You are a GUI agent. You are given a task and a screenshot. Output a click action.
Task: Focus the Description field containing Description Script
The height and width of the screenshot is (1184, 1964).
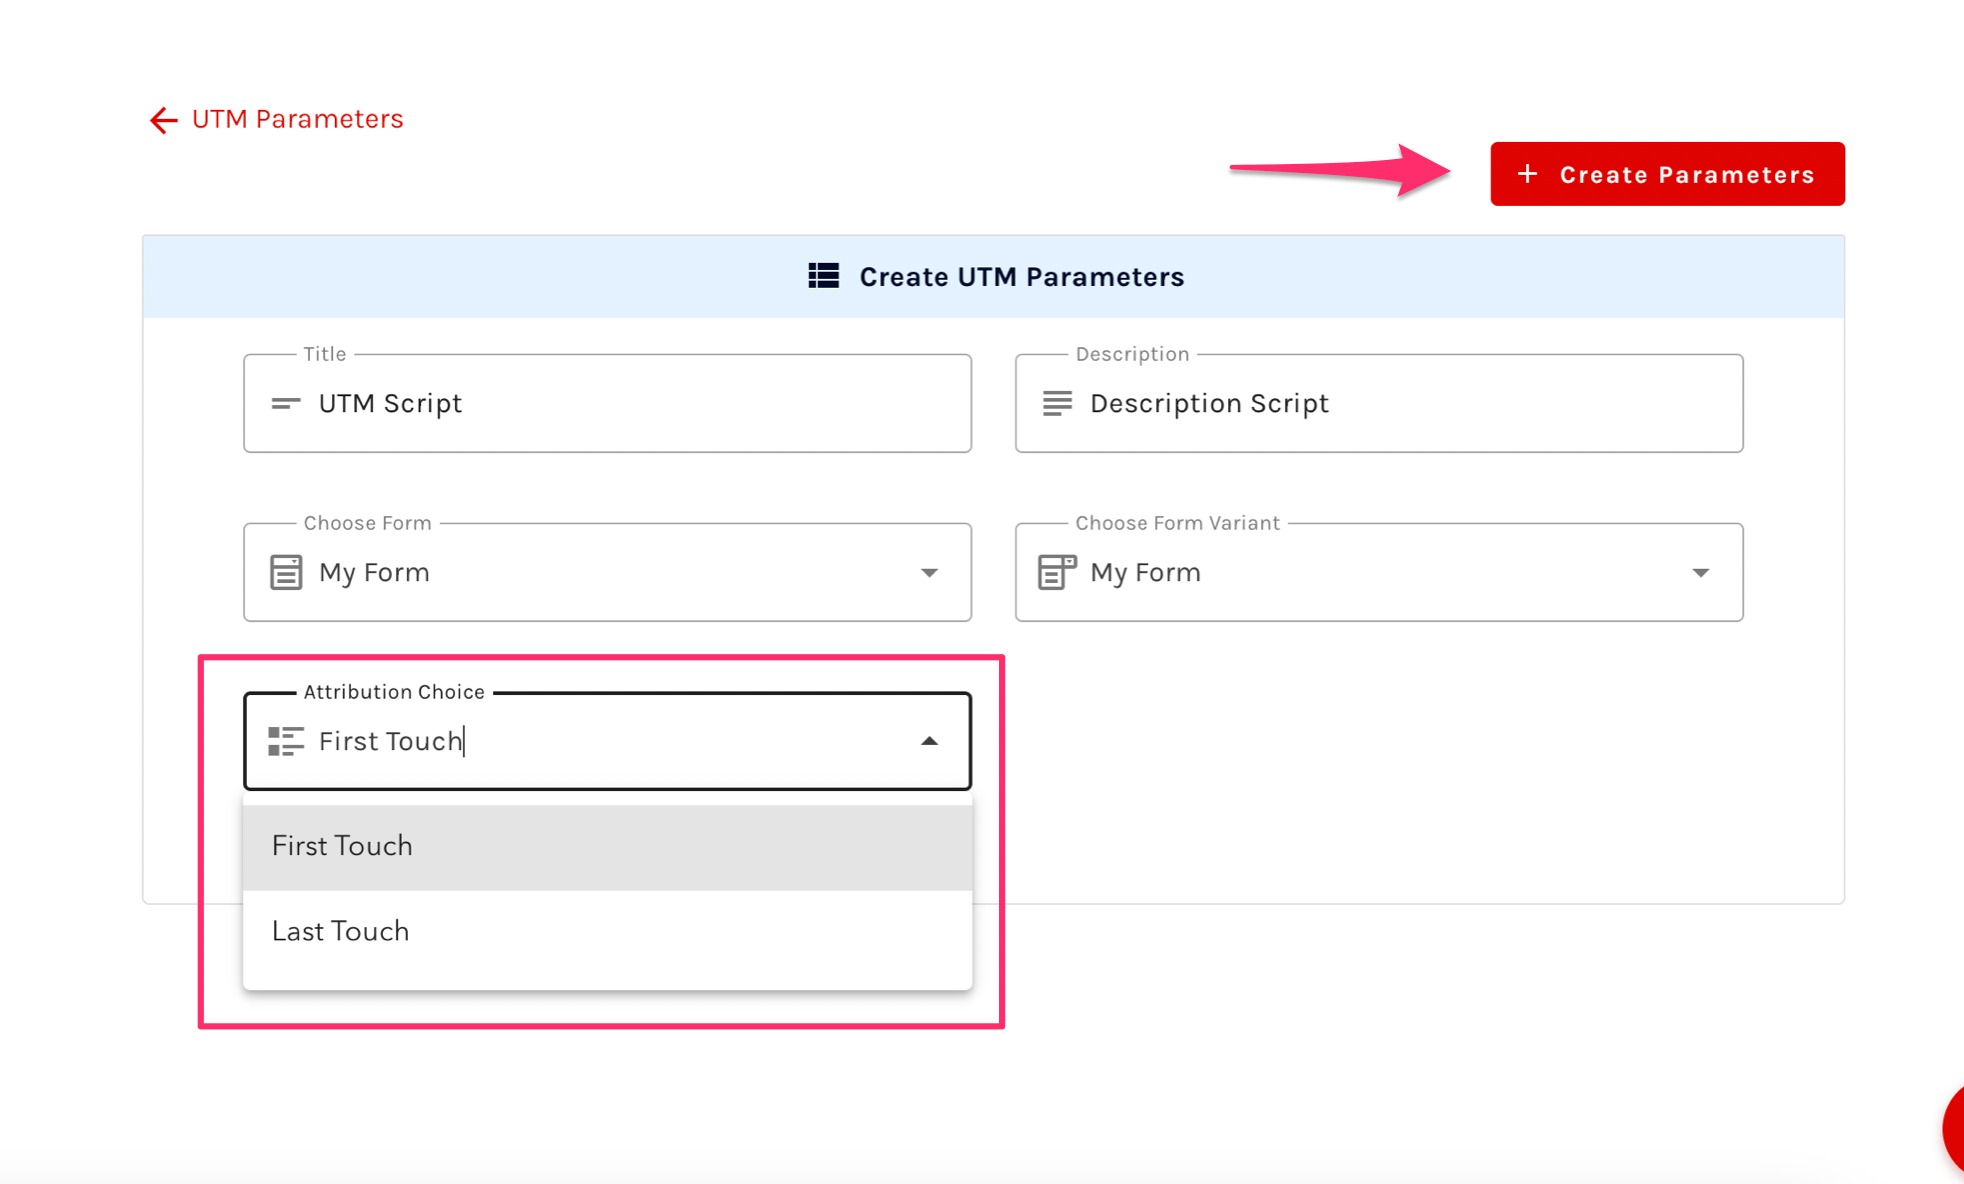1379,403
